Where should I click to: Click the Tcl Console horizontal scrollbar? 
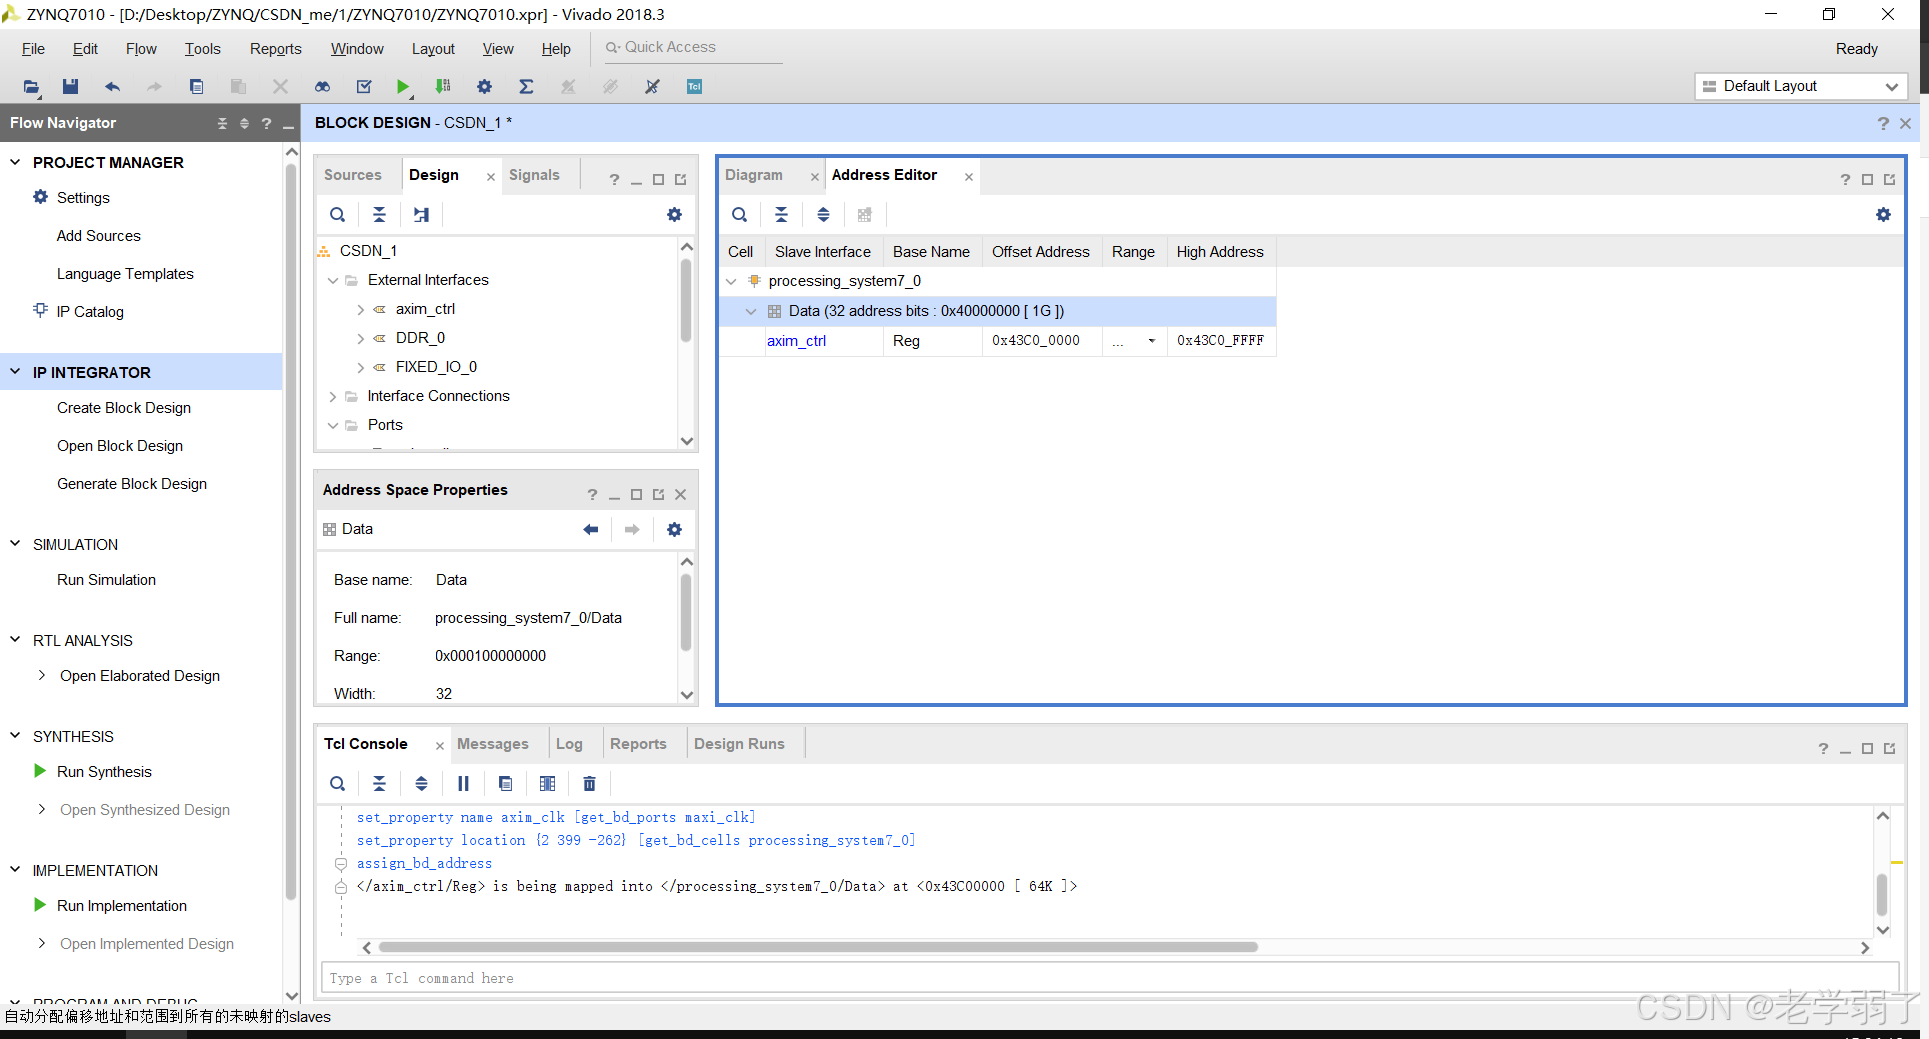(x=818, y=947)
